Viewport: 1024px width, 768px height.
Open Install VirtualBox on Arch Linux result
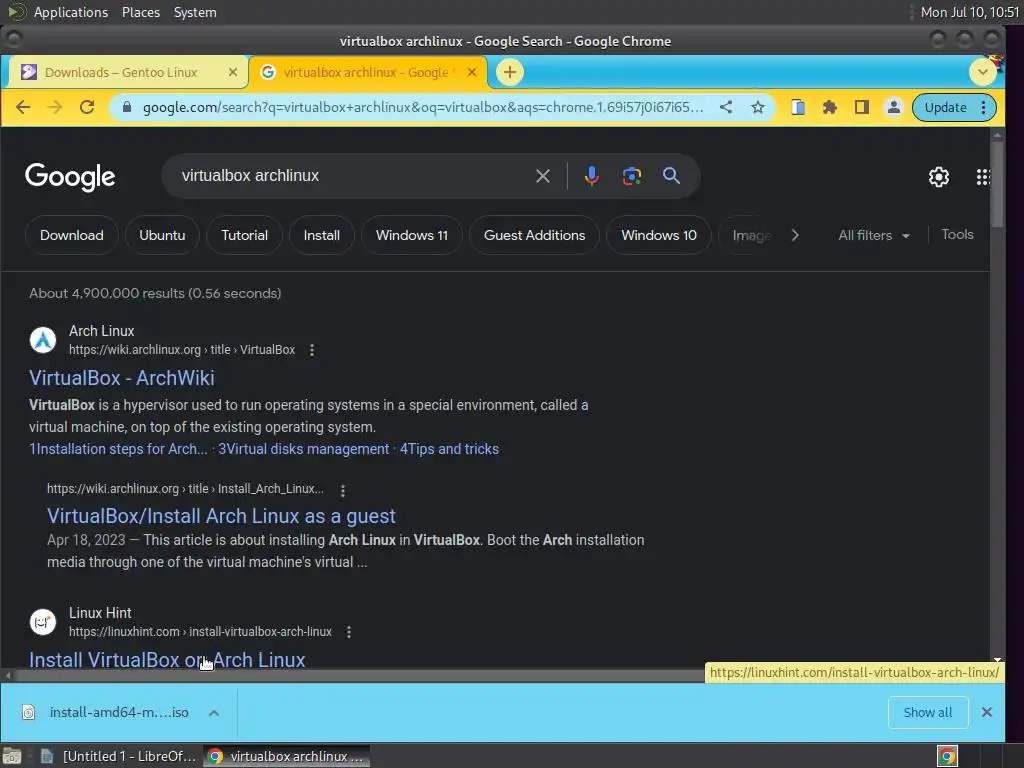click(x=167, y=660)
